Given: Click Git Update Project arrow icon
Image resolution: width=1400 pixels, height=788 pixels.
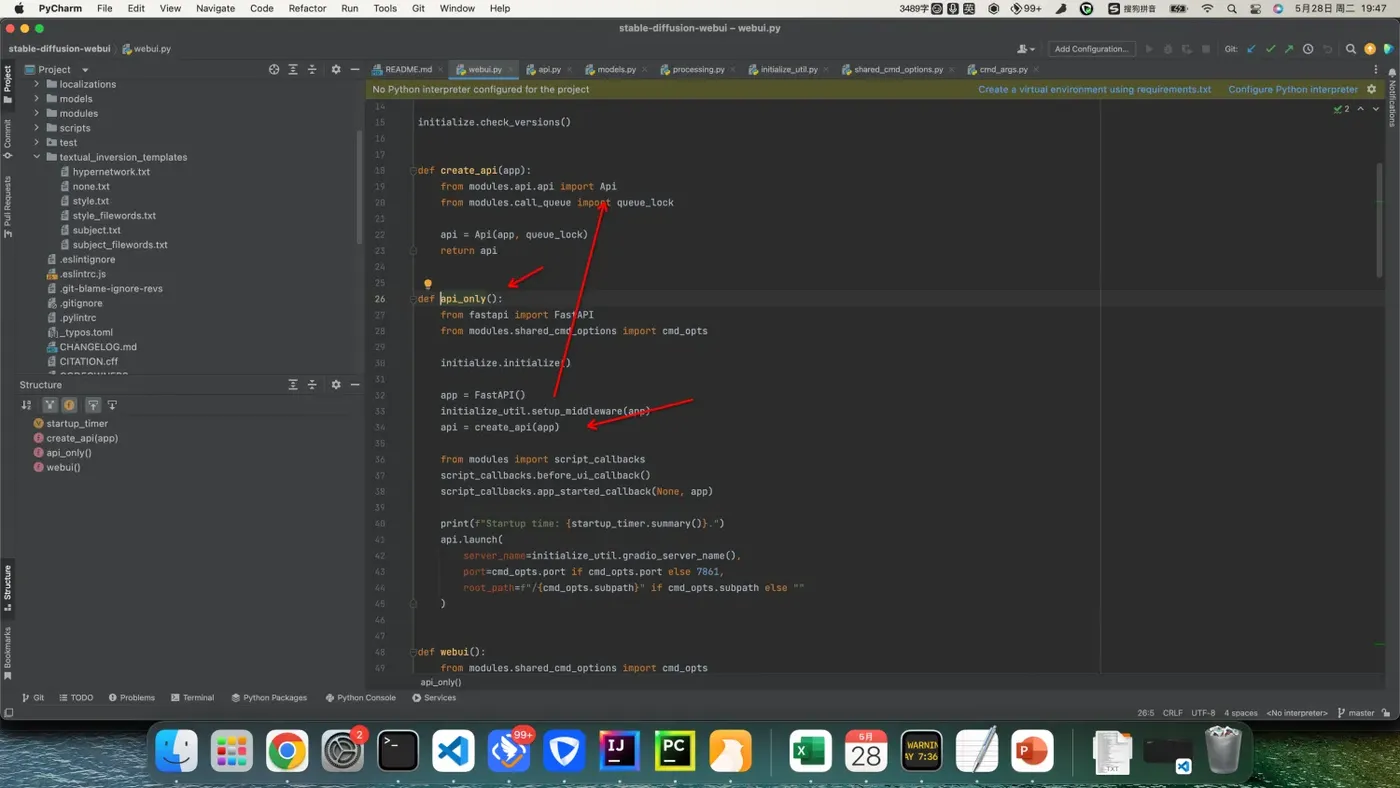Looking at the screenshot, I should (1251, 48).
